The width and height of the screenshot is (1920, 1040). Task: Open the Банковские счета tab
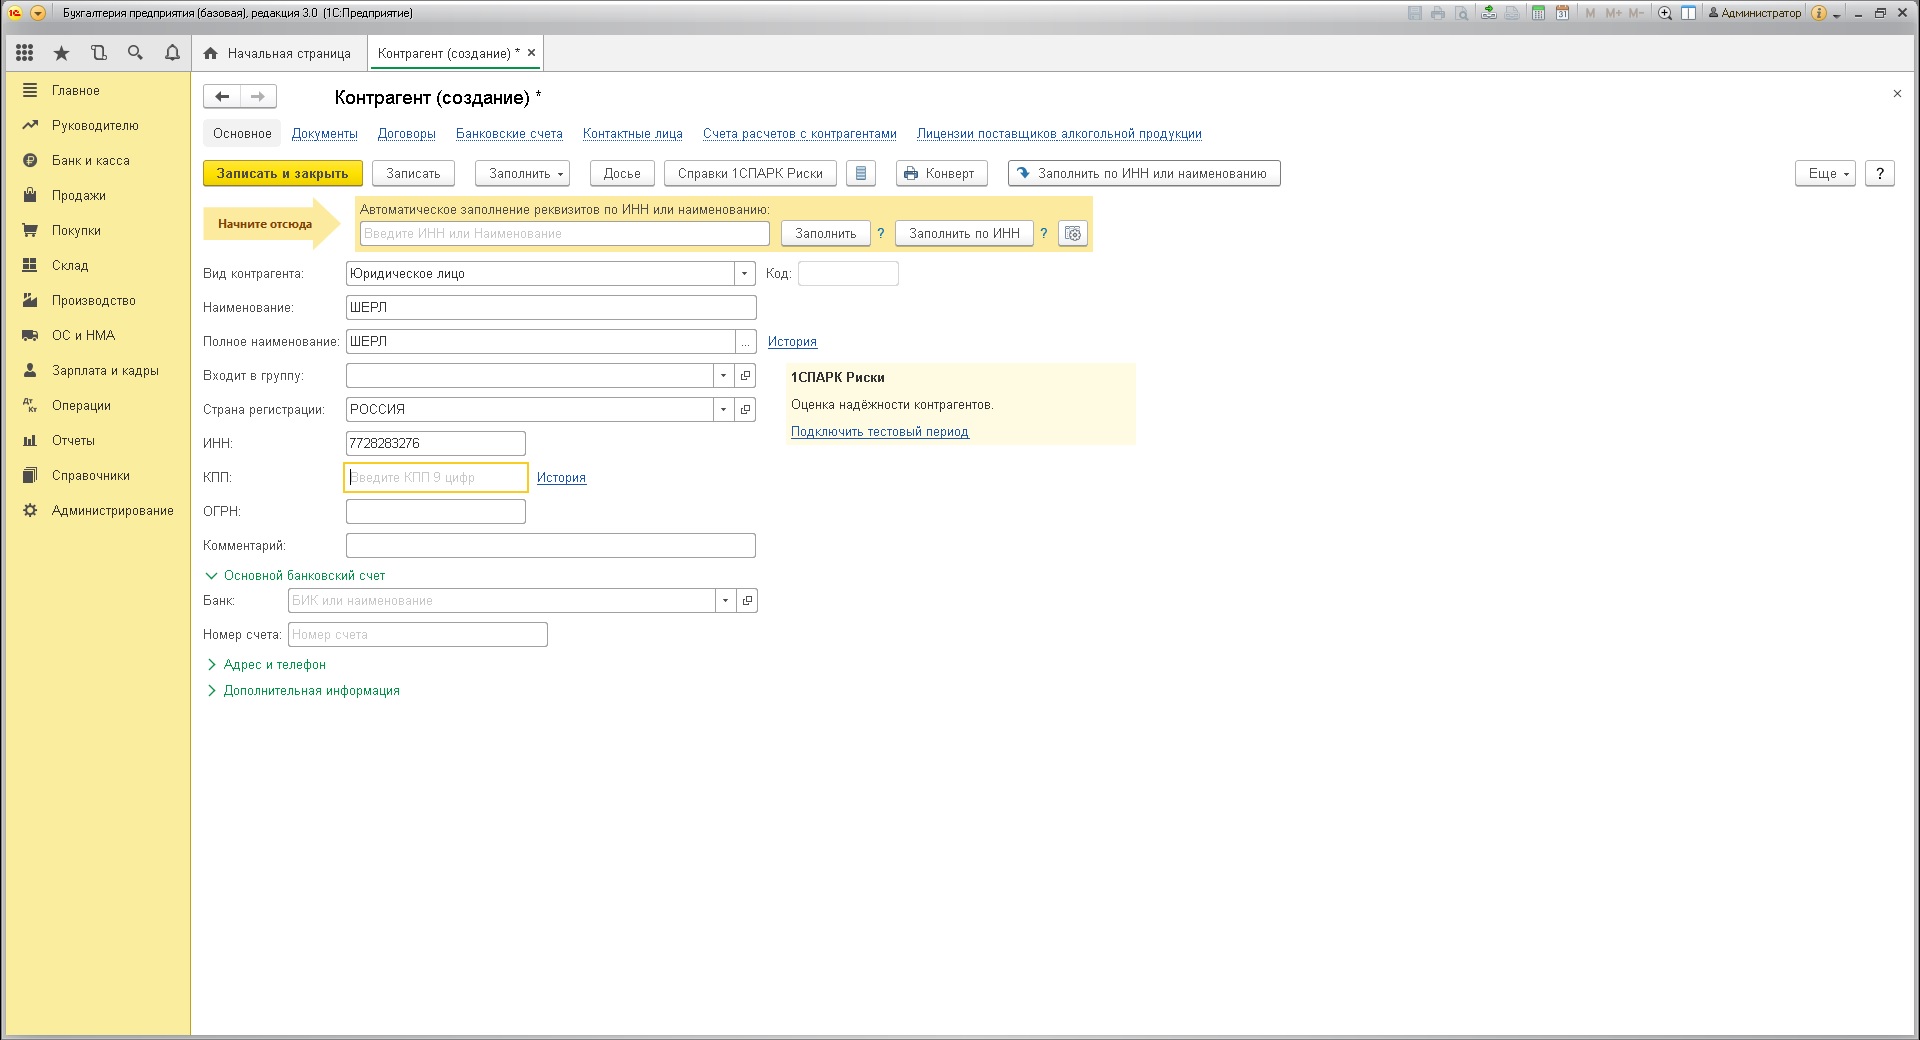click(509, 134)
